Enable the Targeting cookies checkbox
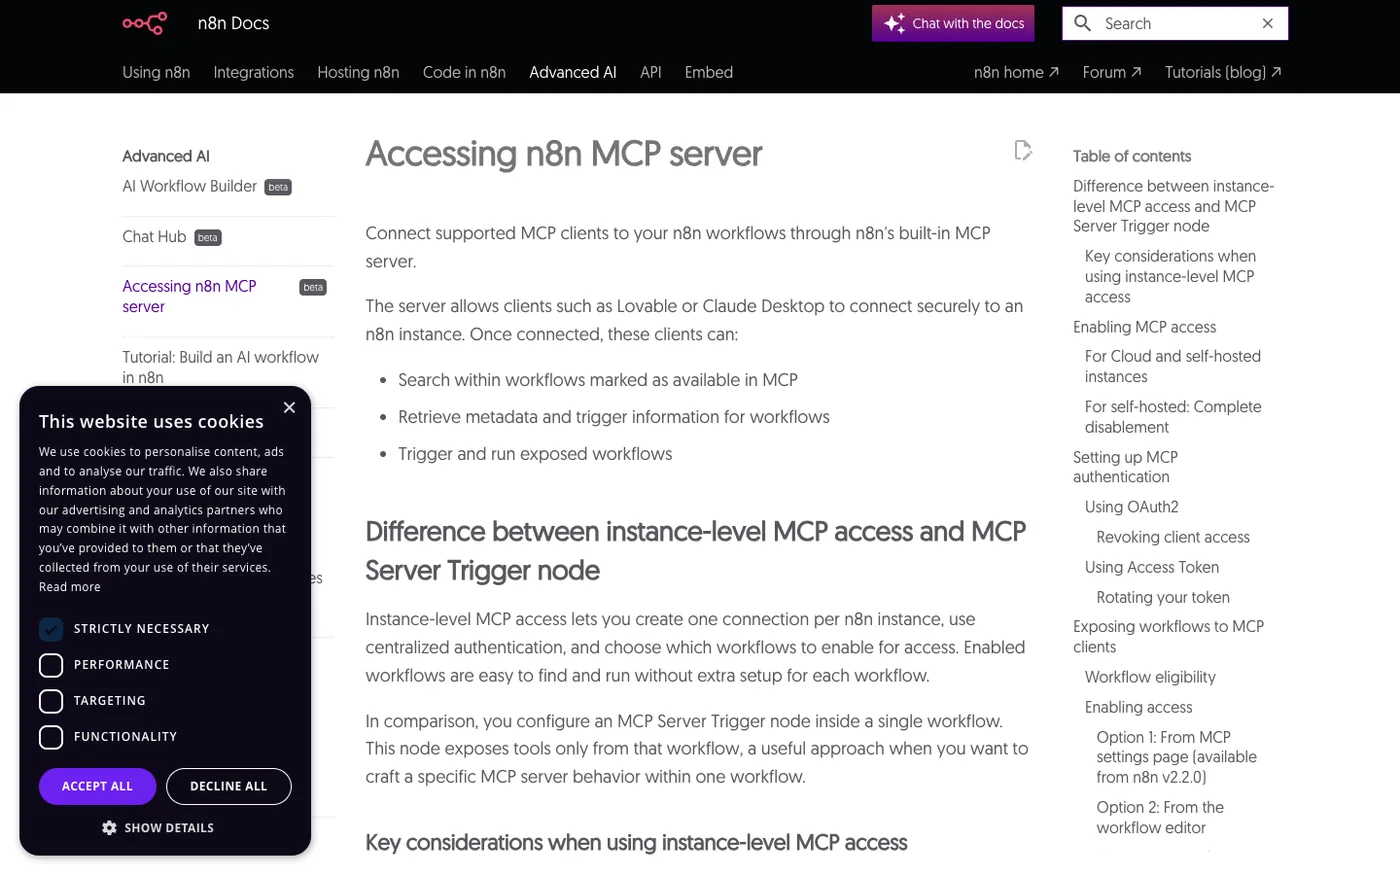The image size is (1400, 875). (x=51, y=700)
